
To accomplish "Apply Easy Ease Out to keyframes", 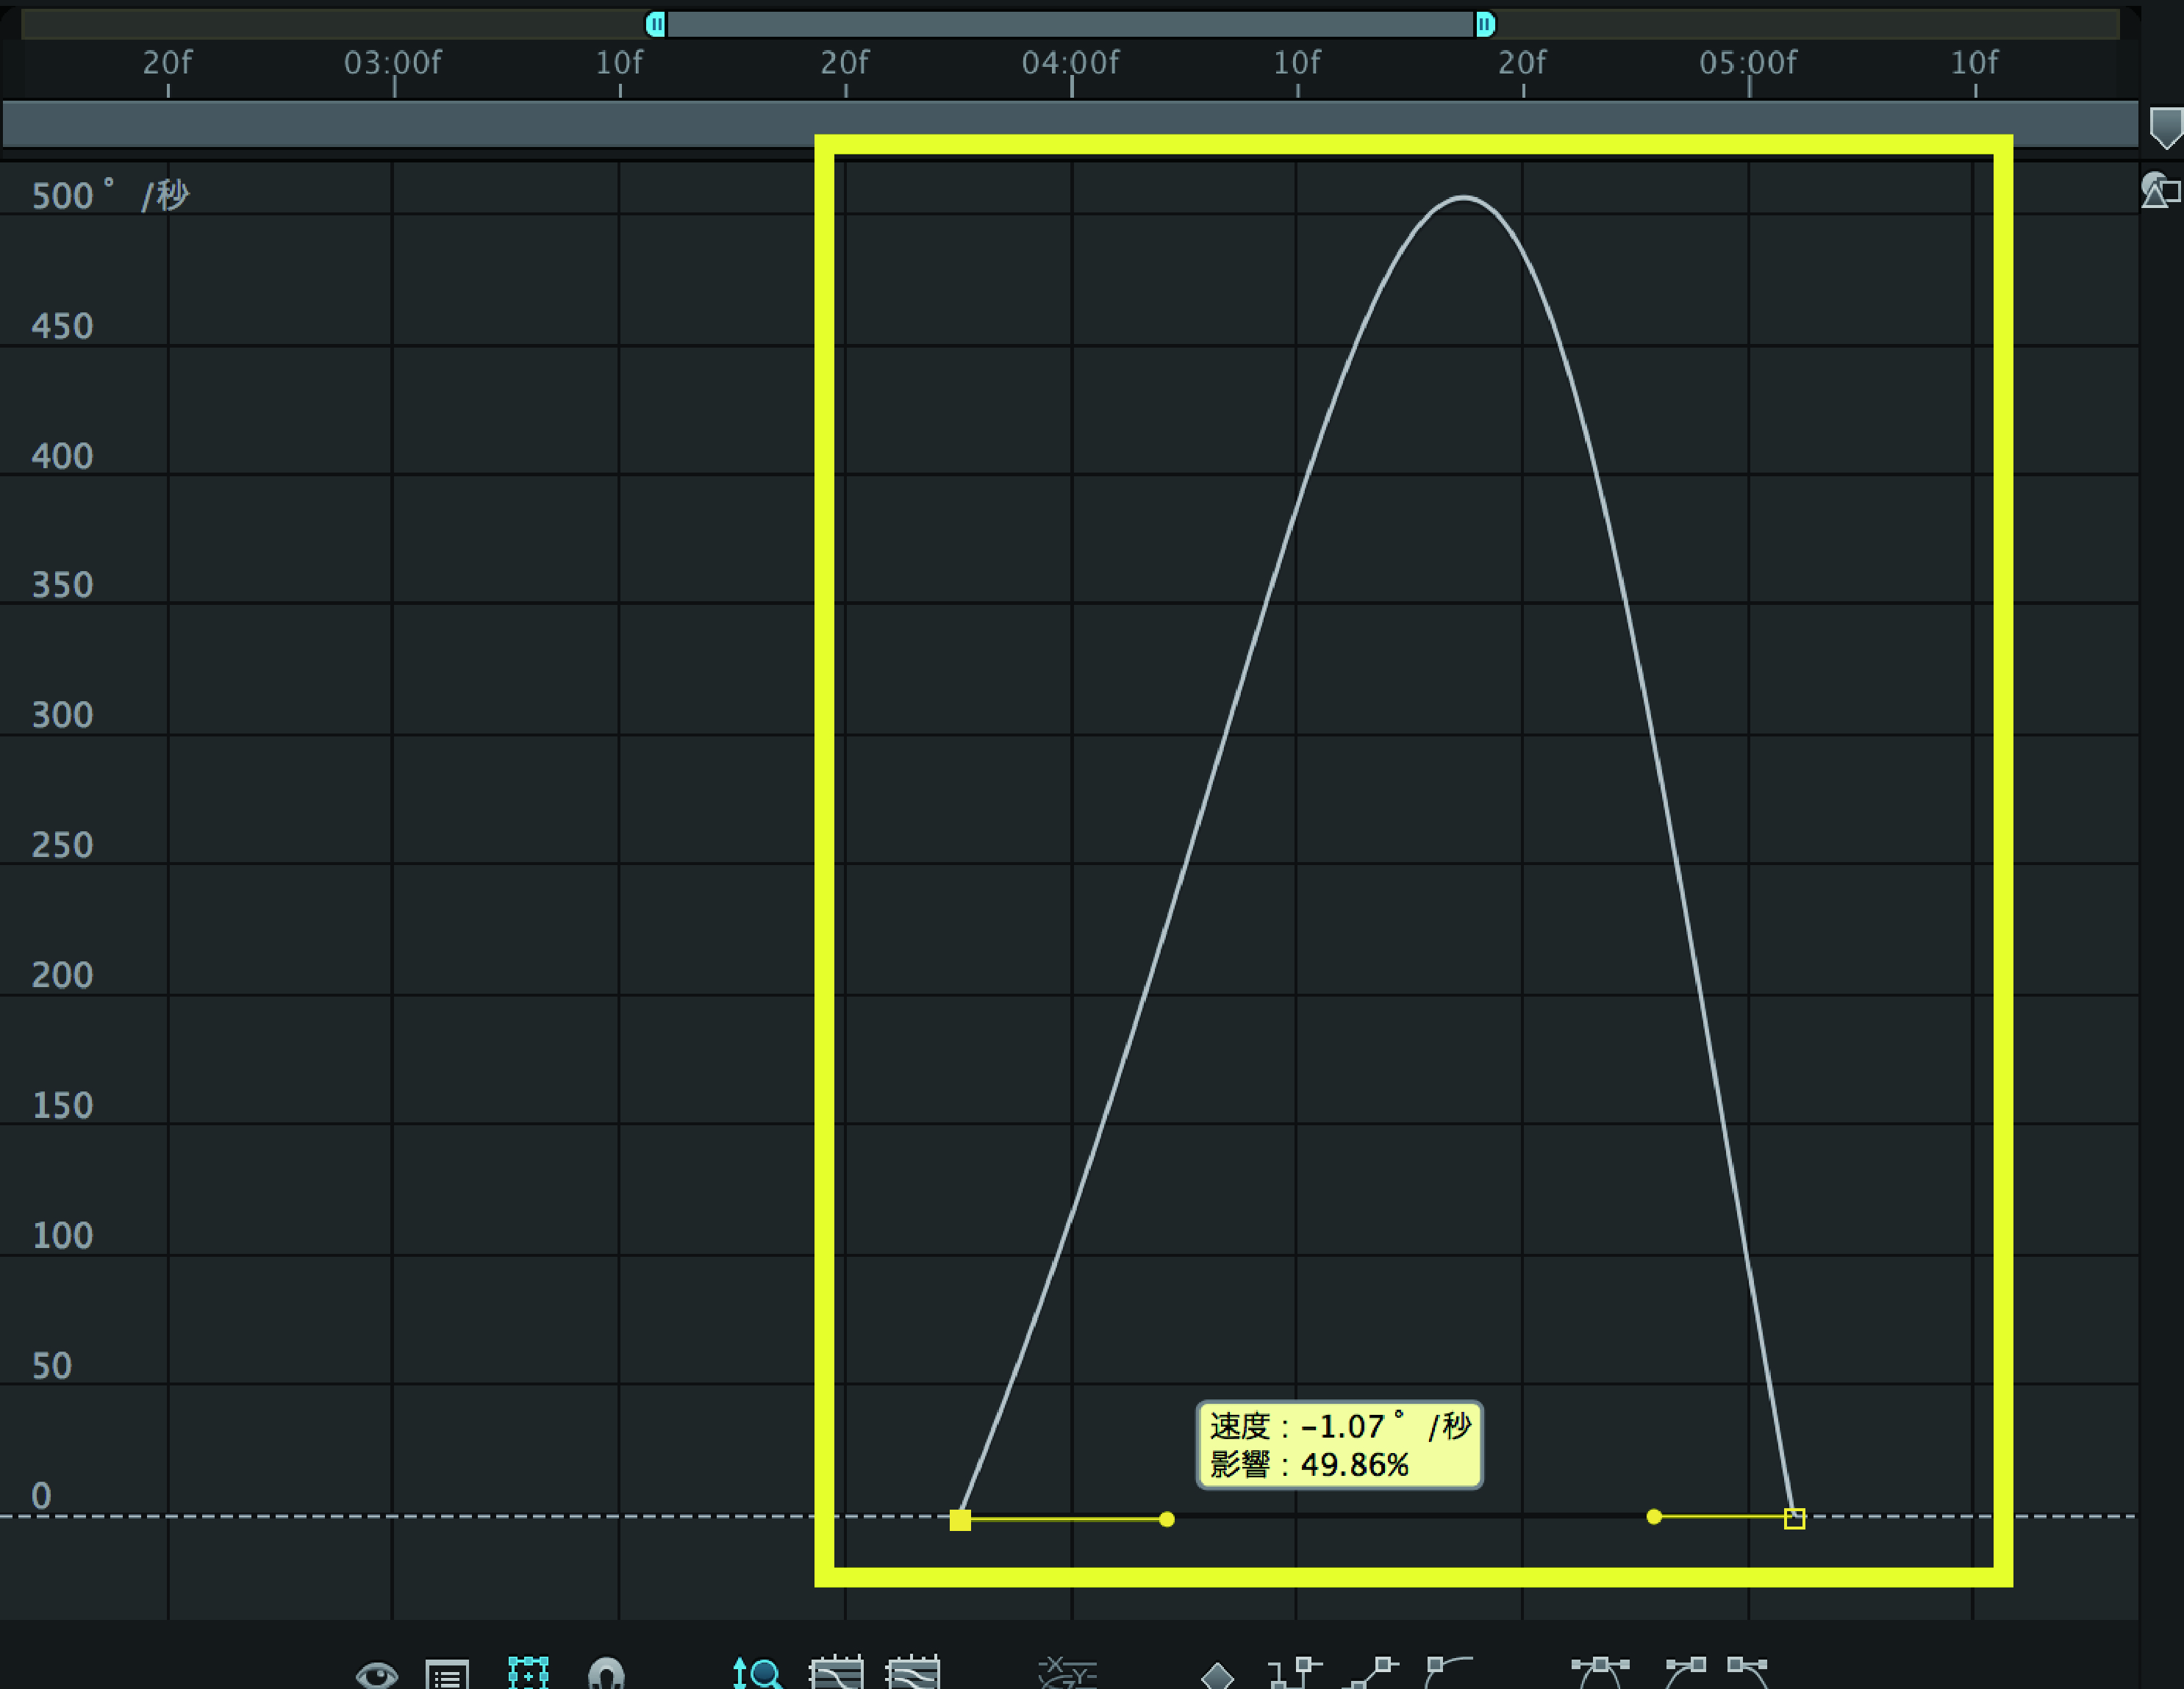I will tap(1748, 1672).
